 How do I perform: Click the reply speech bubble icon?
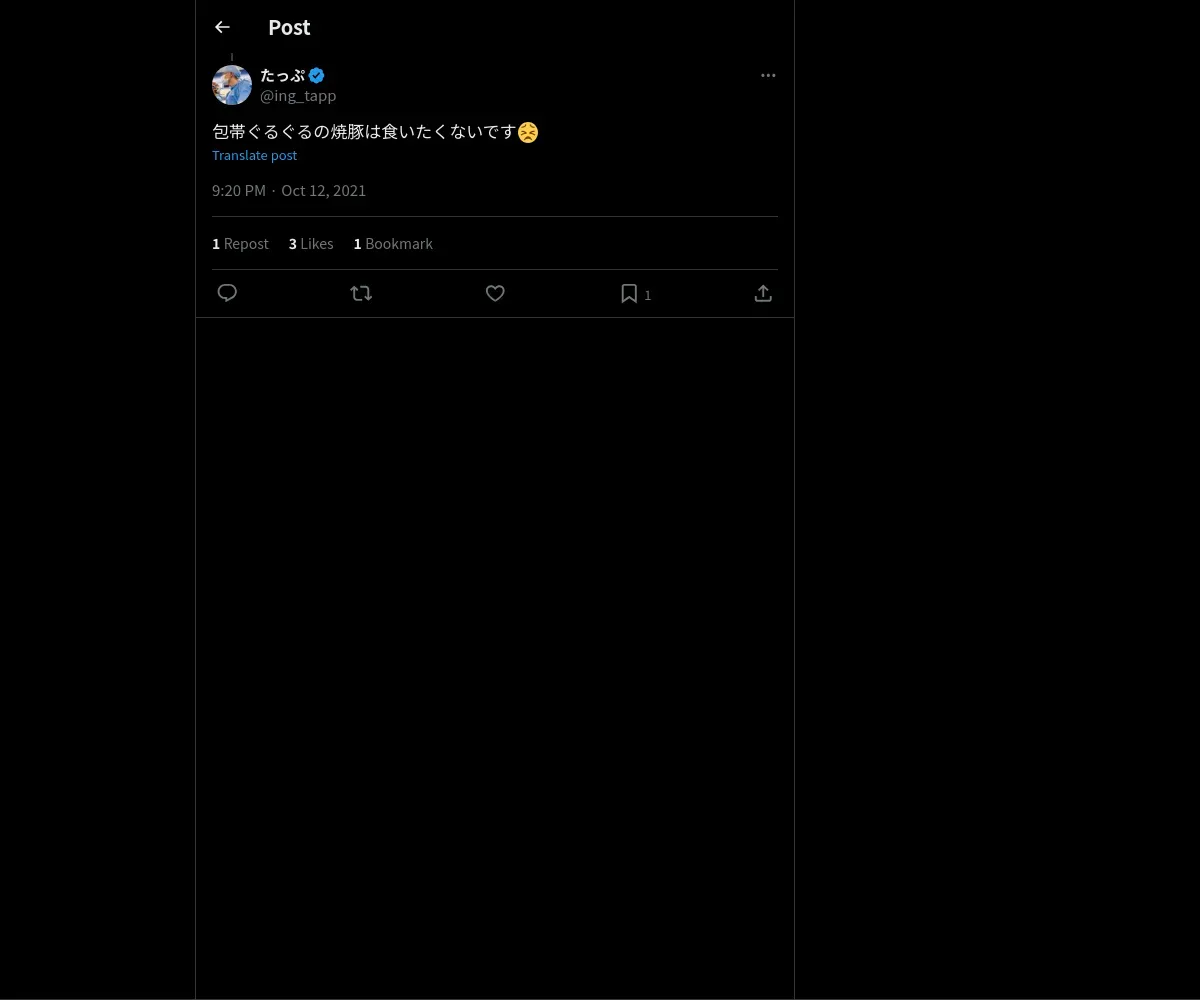[x=227, y=293]
